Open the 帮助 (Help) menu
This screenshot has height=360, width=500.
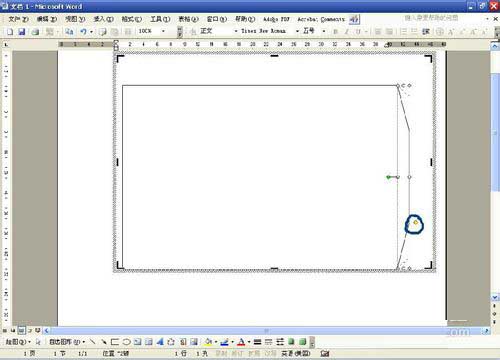coord(245,19)
